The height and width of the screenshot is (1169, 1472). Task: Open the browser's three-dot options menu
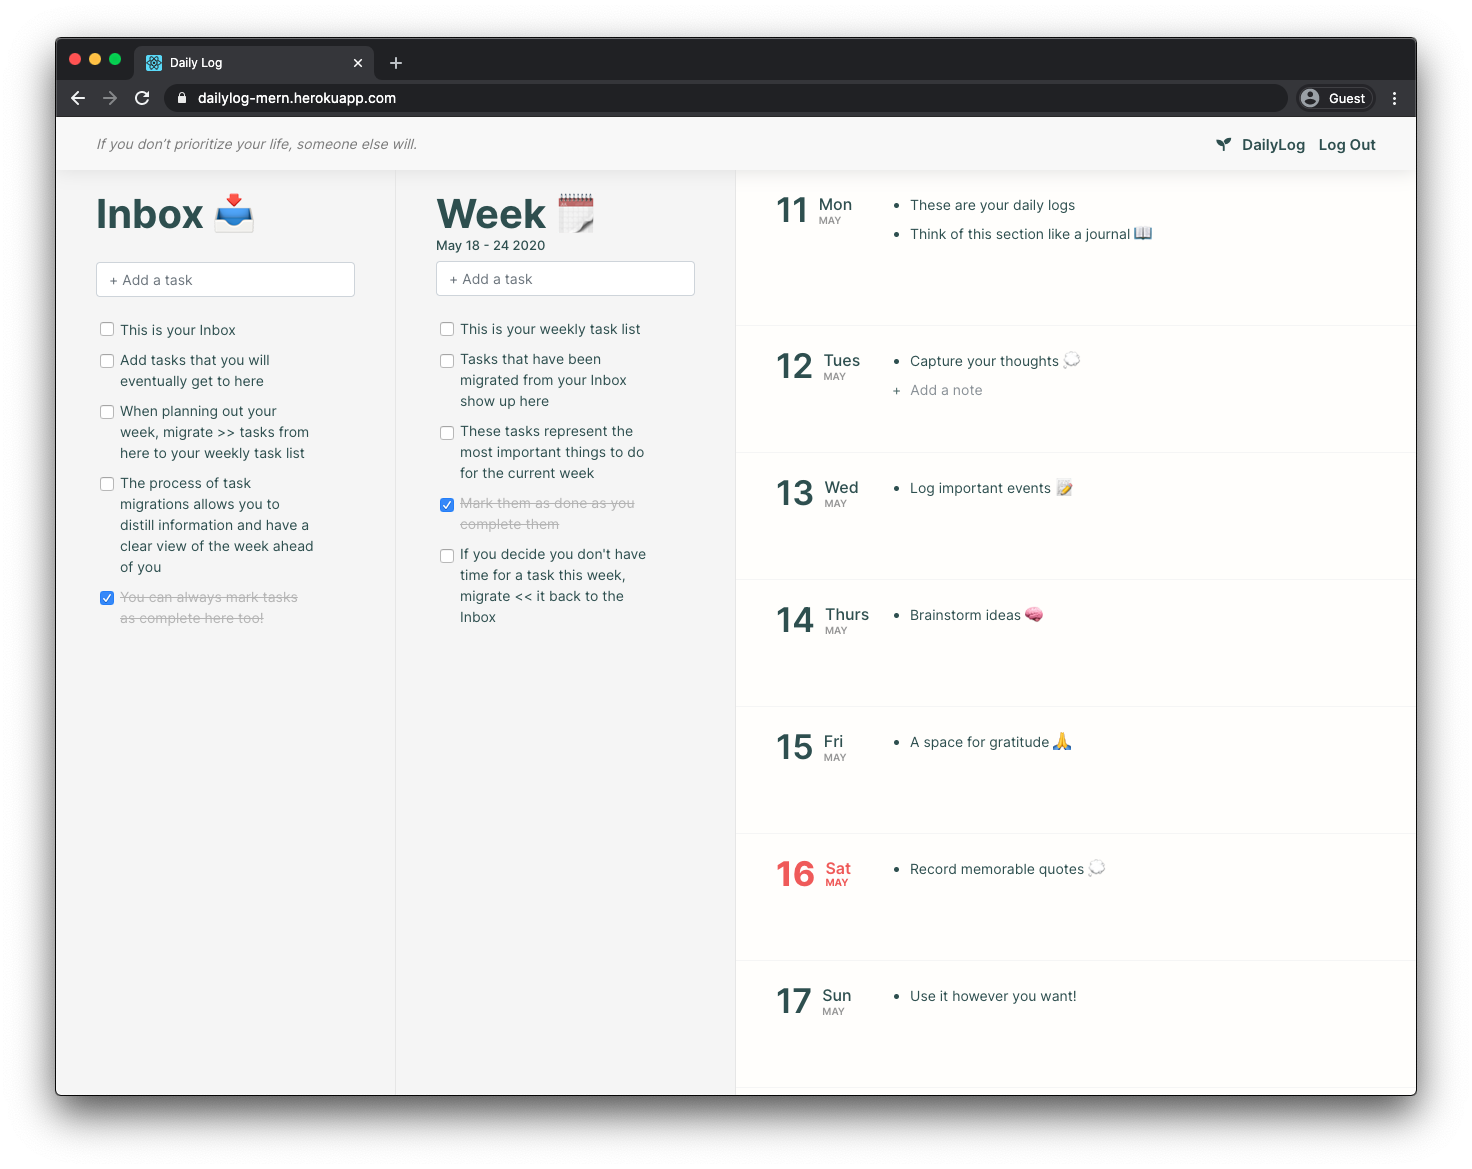pos(1395,98)
